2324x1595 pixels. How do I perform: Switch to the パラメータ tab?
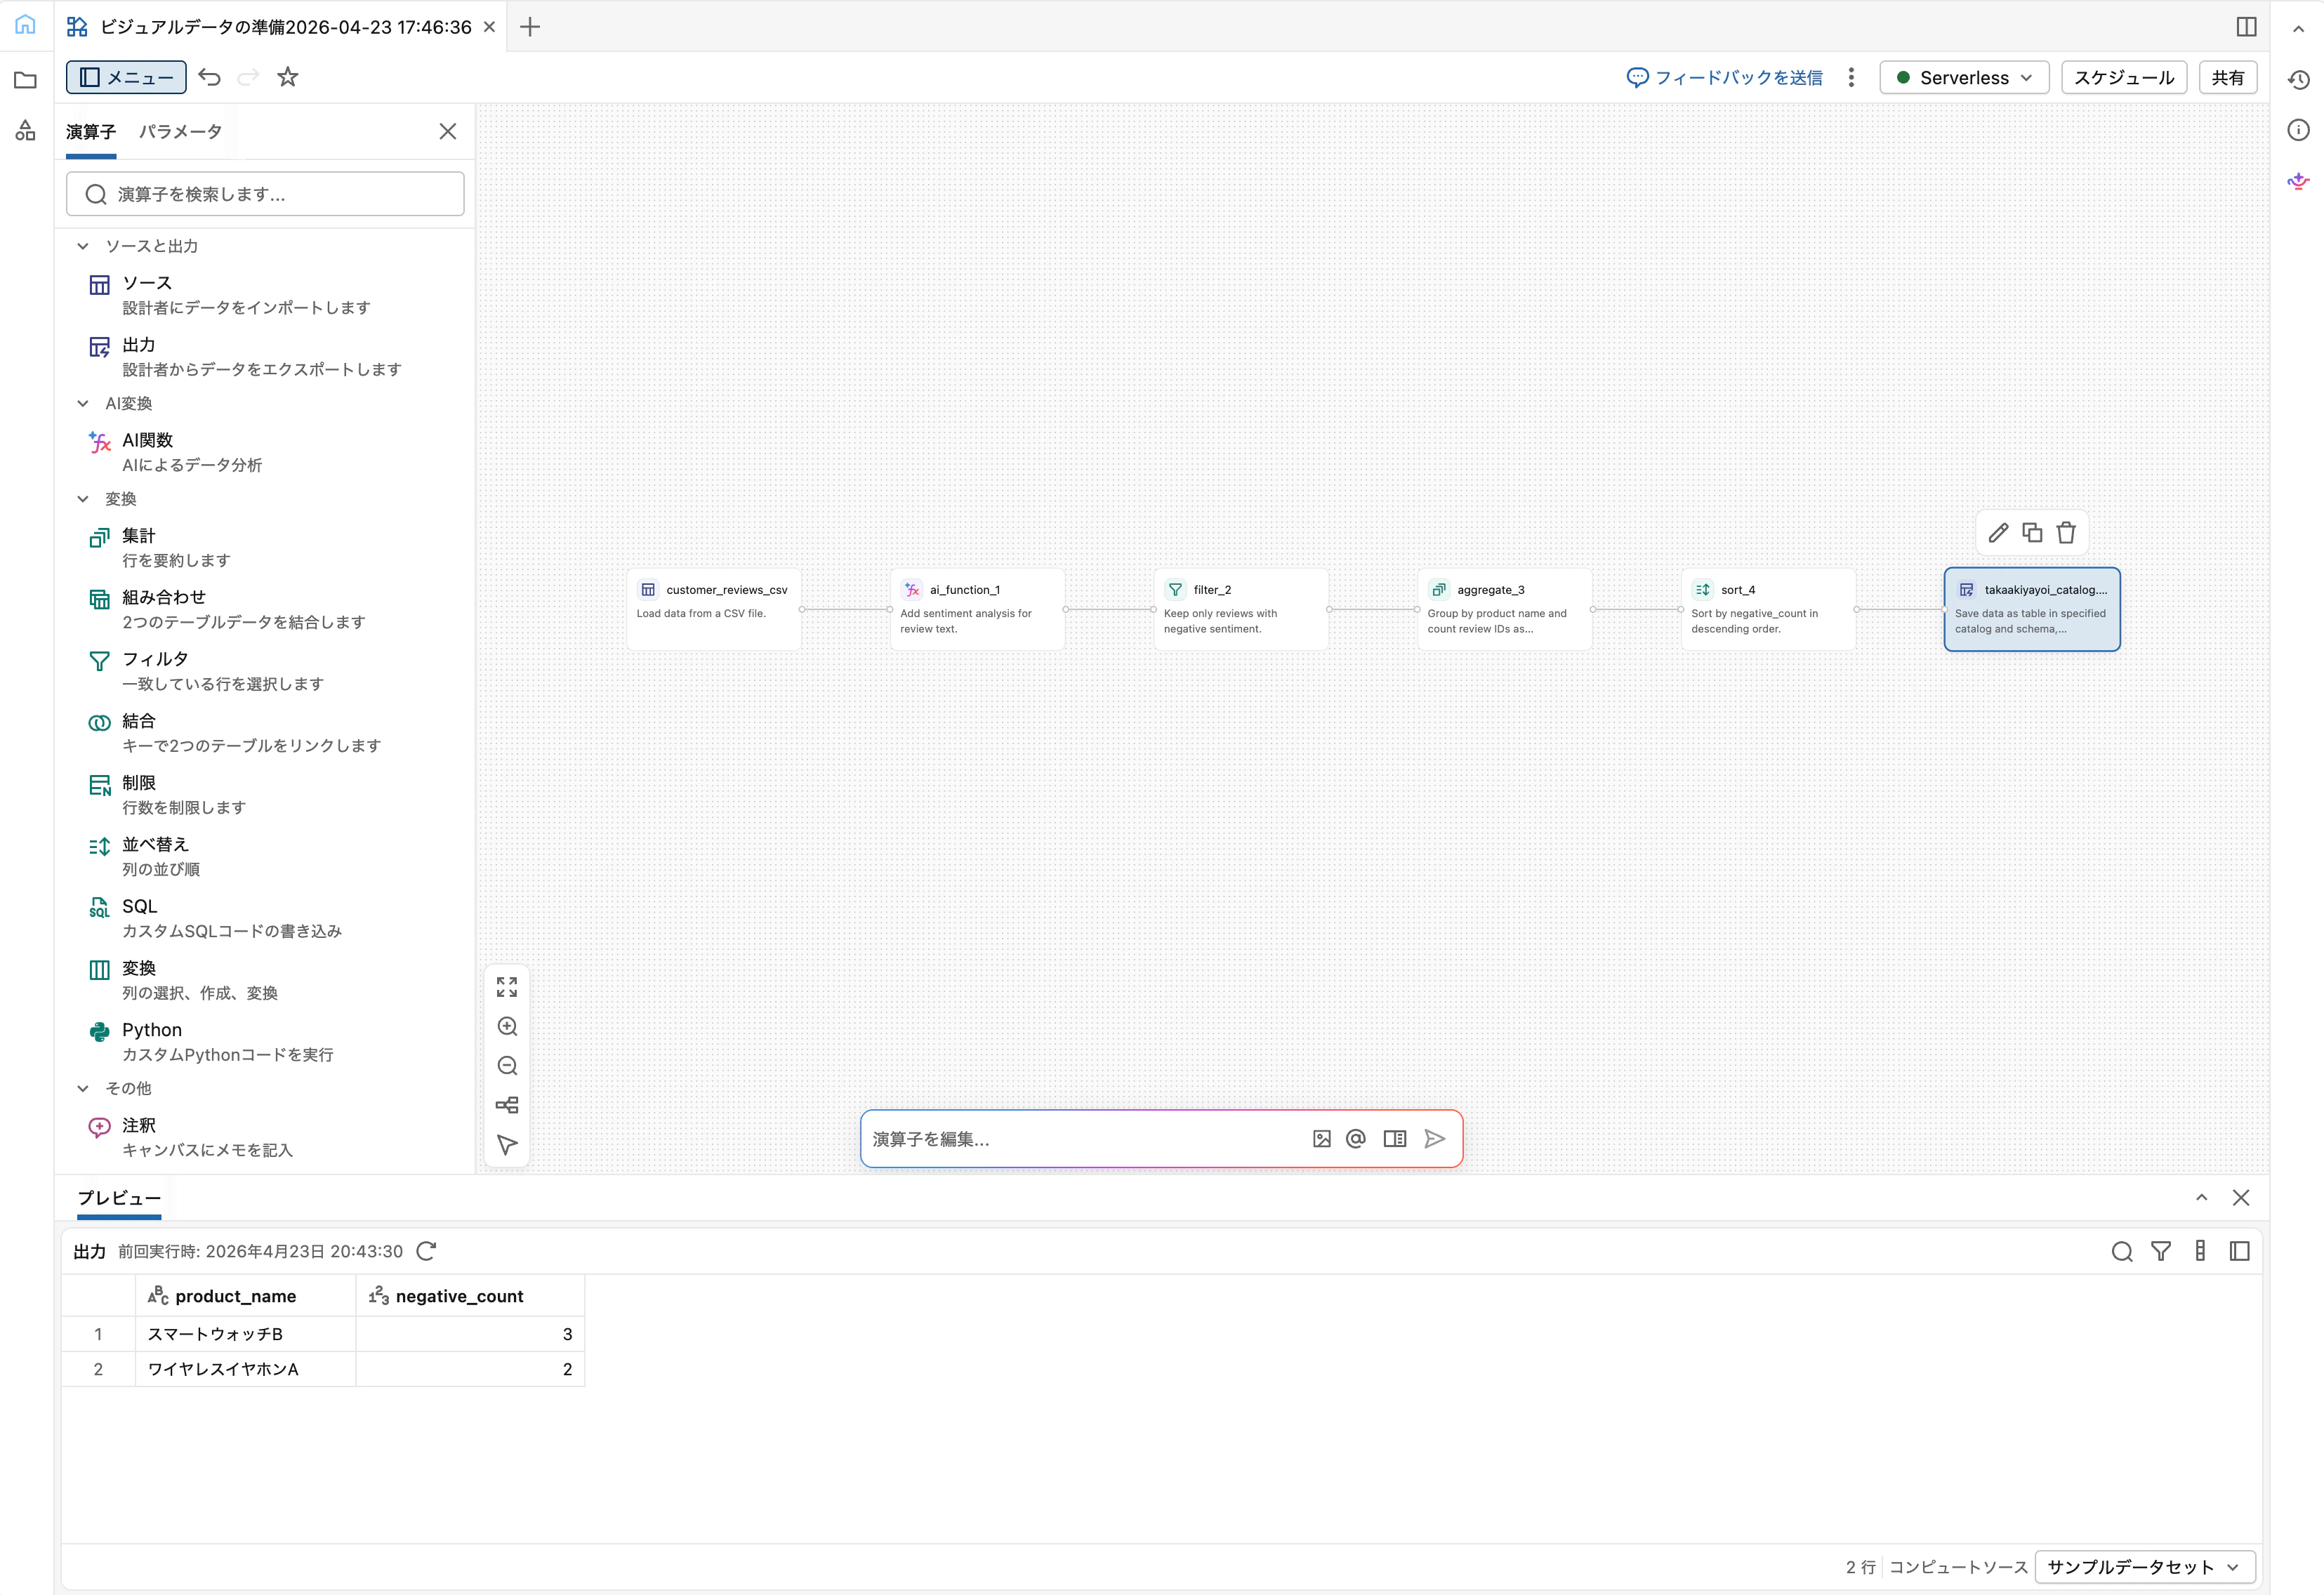[x=180, y=131]
